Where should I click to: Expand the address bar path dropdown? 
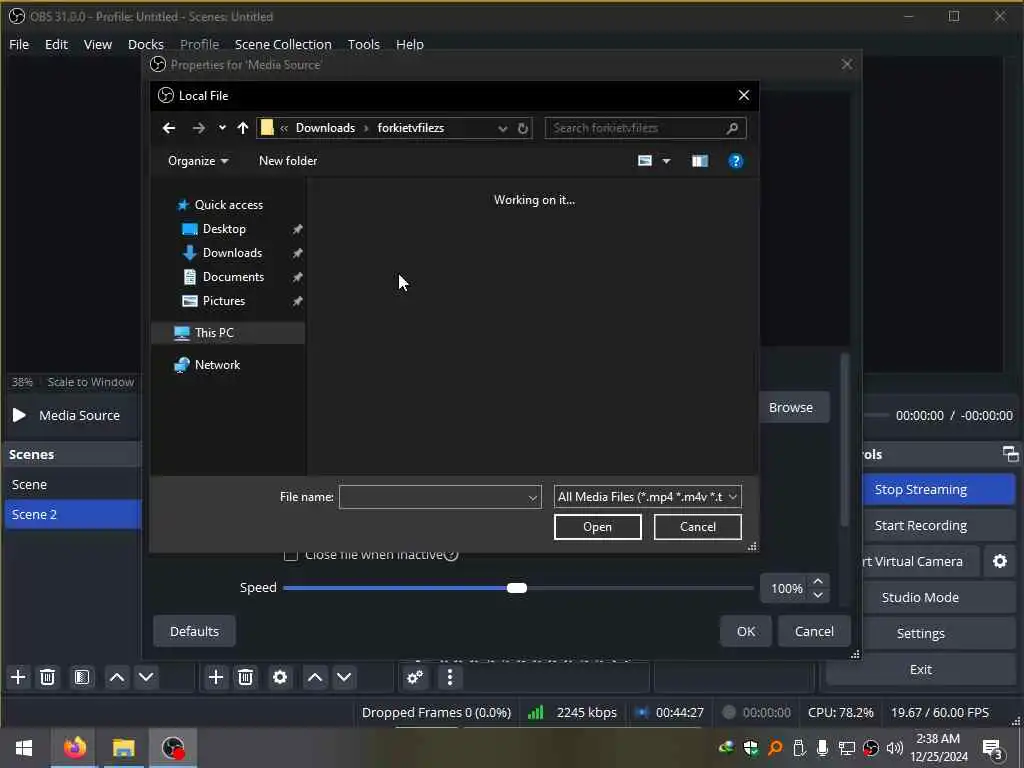pyautogui.click(x=502, y=128)
